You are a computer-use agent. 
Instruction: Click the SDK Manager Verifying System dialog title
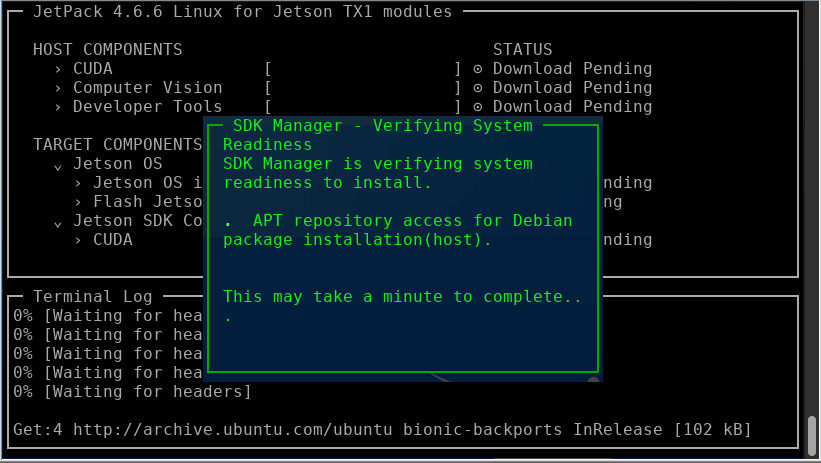point(383,126)
